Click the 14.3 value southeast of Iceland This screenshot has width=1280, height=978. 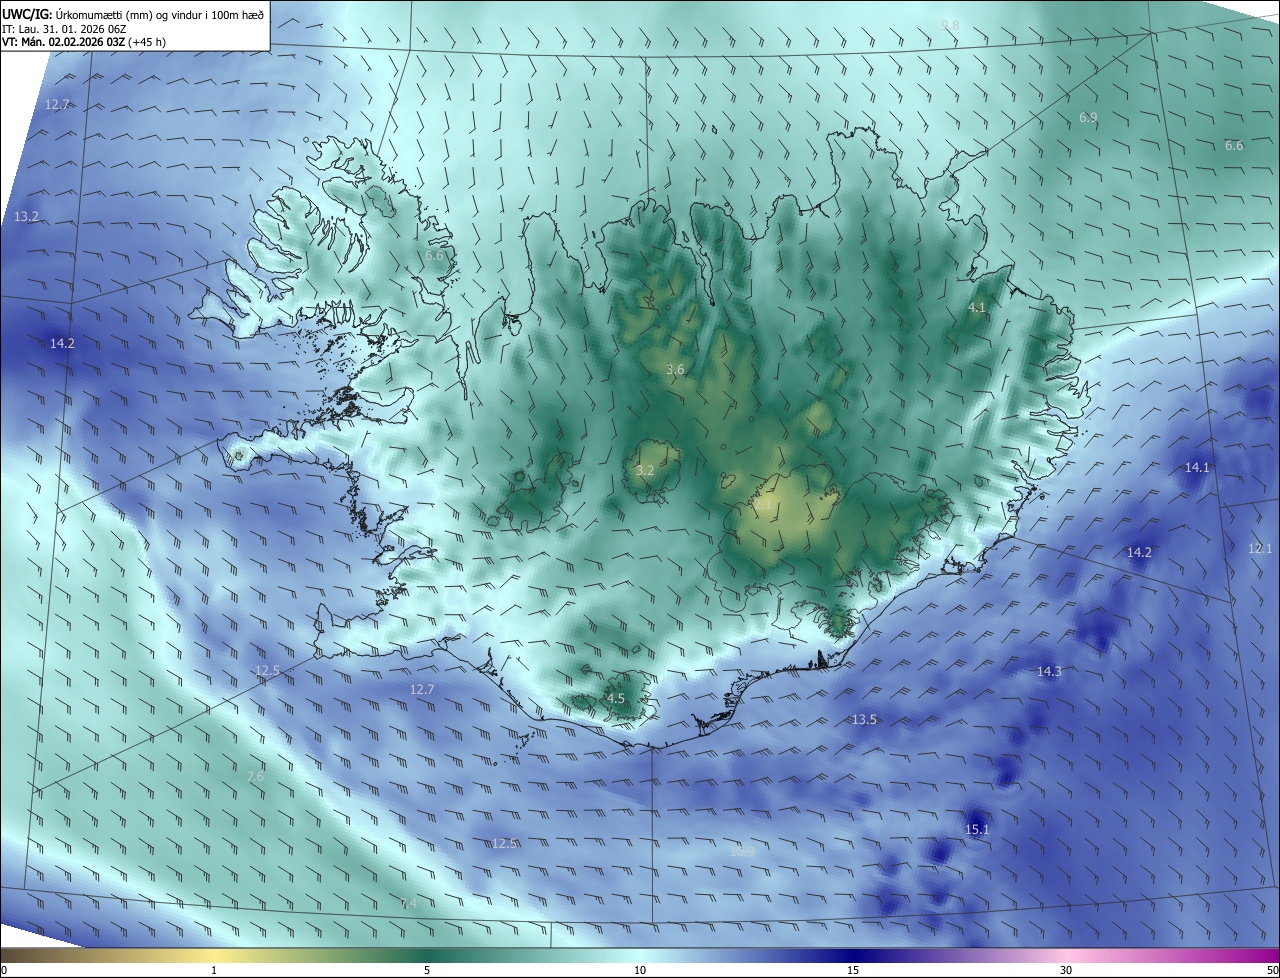point(1049,672)
